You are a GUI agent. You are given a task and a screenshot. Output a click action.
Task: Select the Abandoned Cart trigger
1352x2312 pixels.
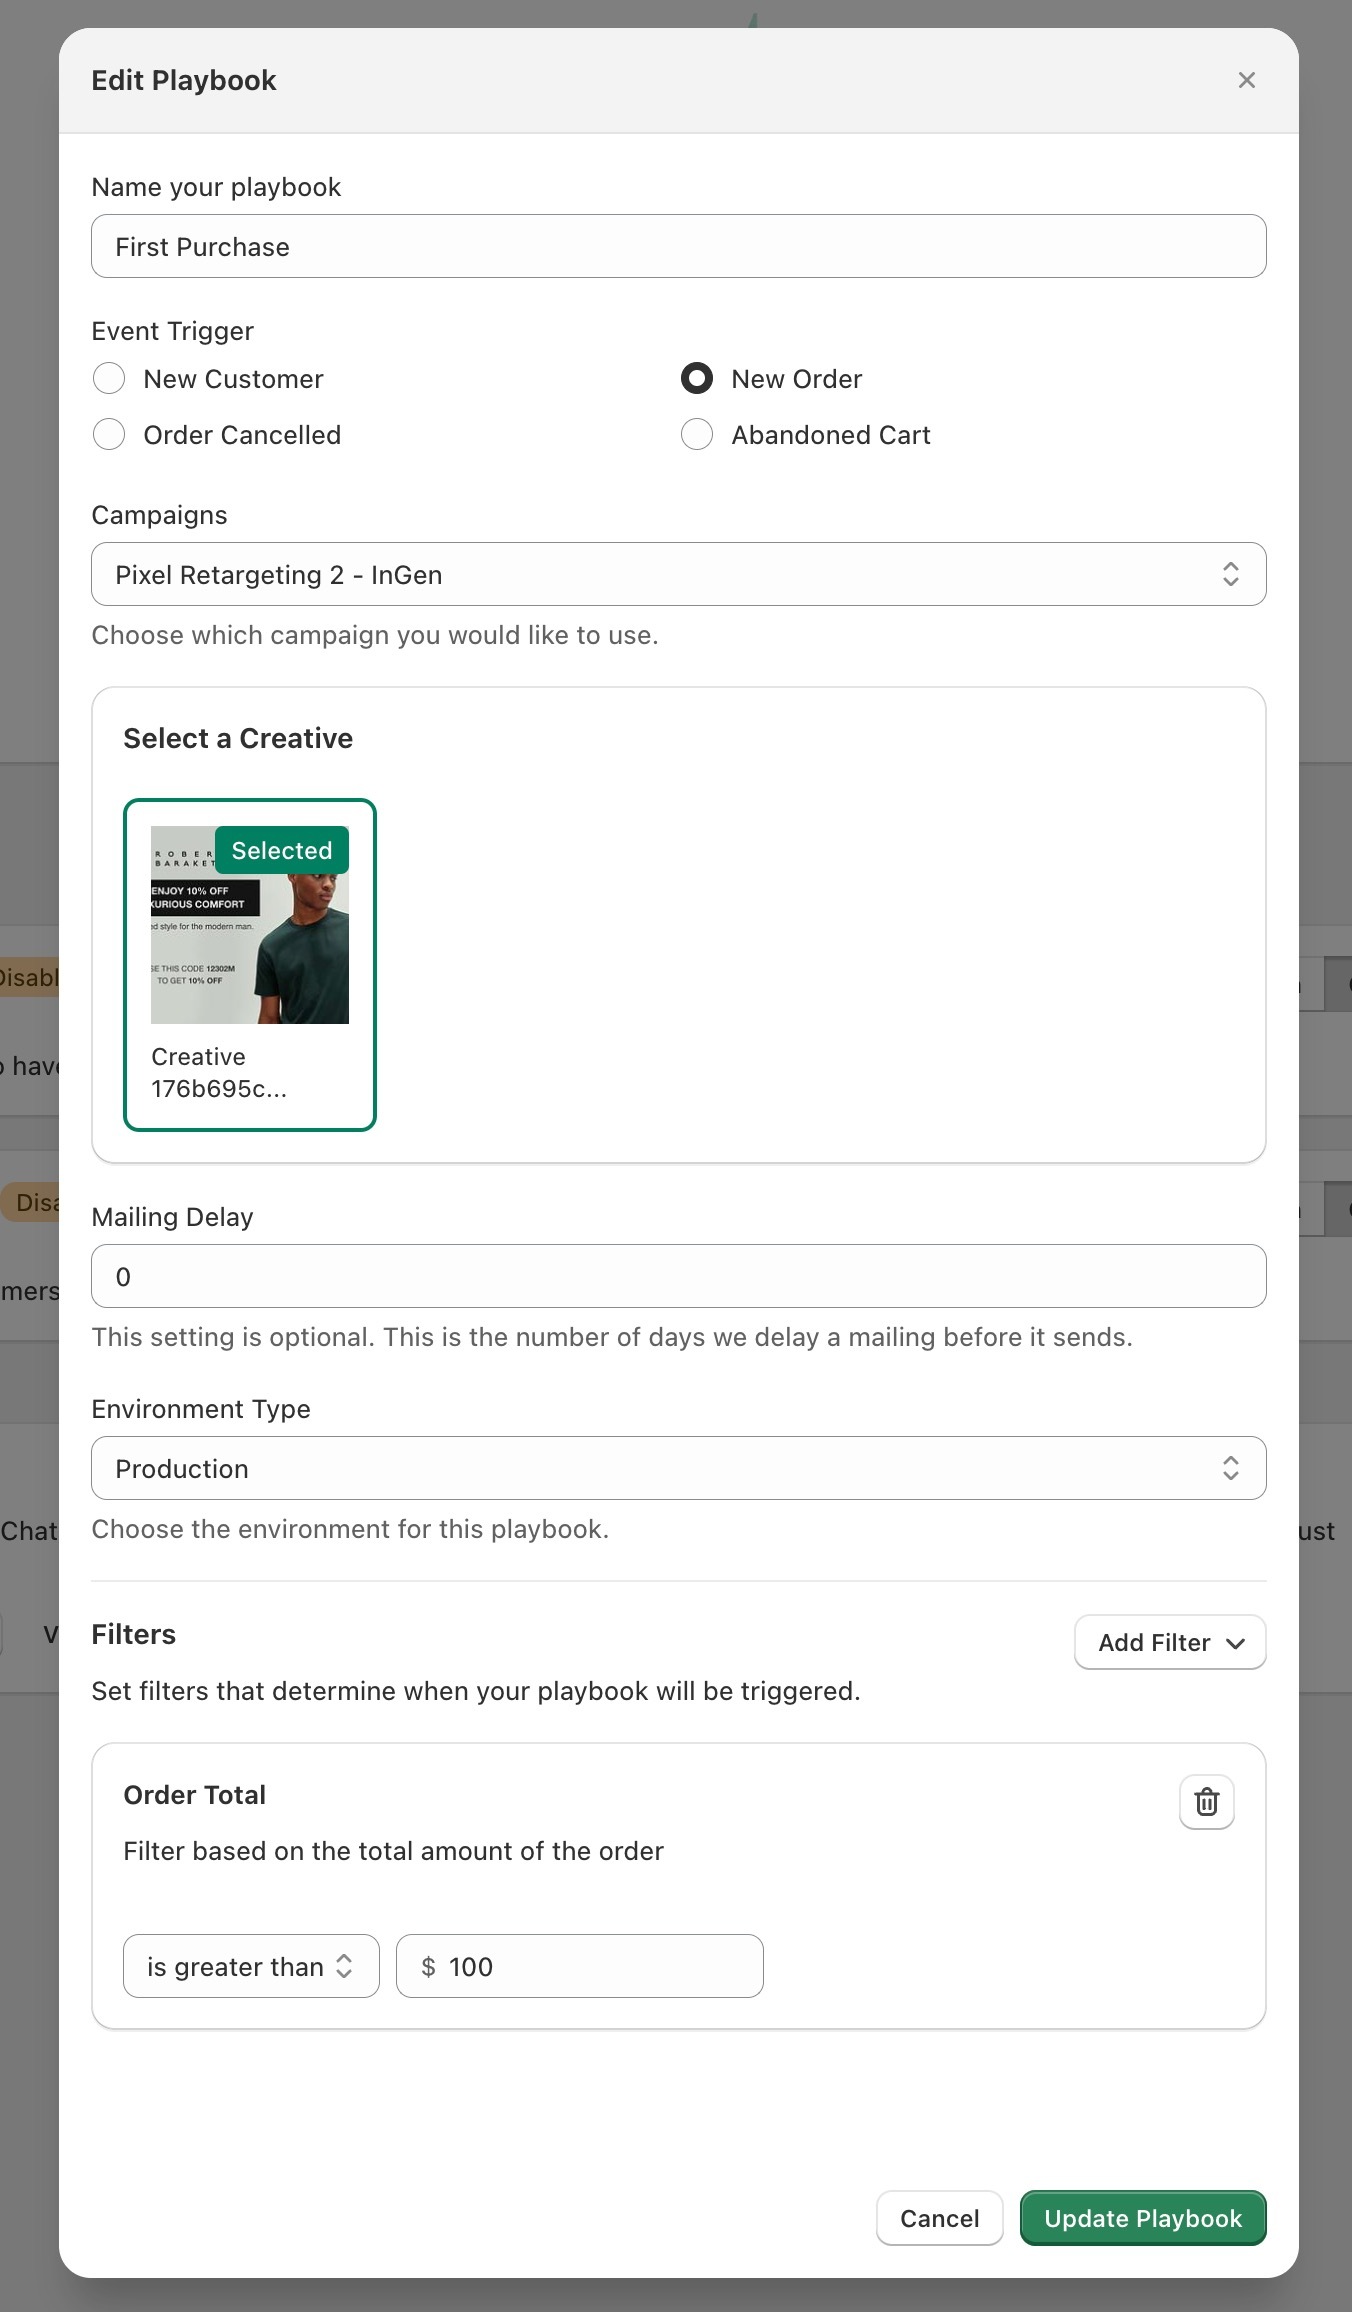697,435
